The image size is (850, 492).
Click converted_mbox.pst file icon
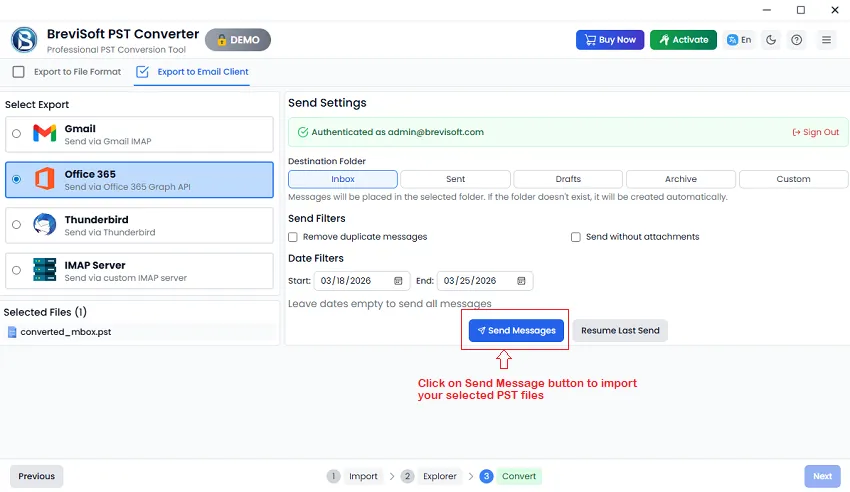click(x=12, y=332)
